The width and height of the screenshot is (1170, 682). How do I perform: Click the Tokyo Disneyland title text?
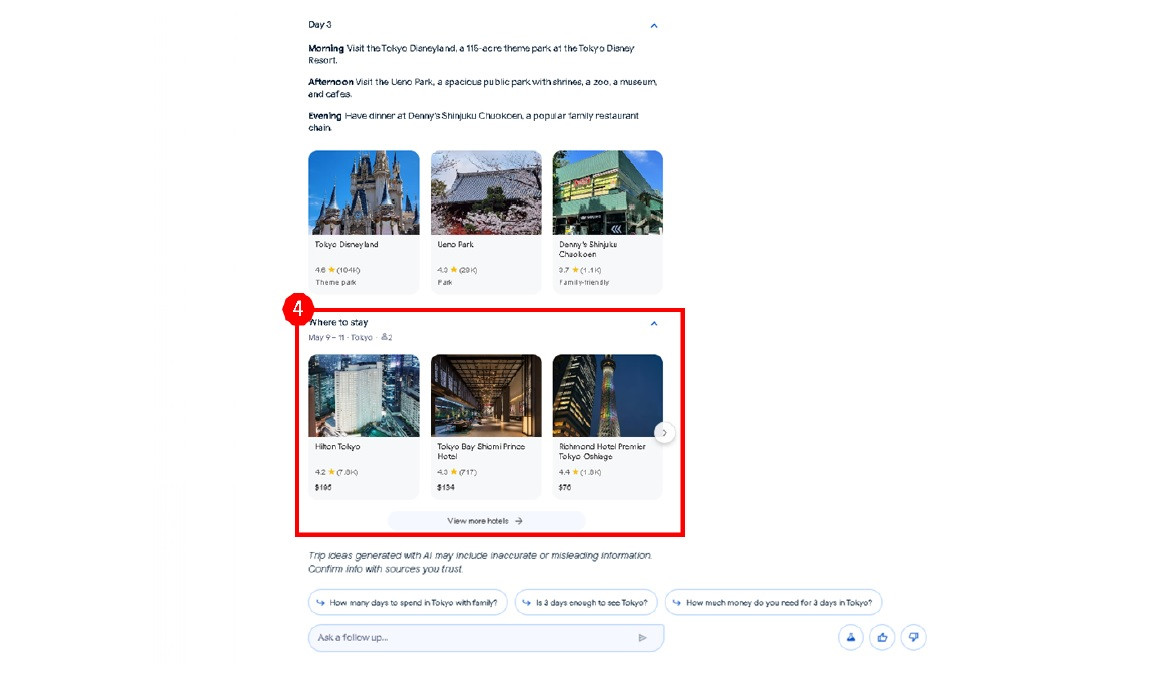point(346,245)
